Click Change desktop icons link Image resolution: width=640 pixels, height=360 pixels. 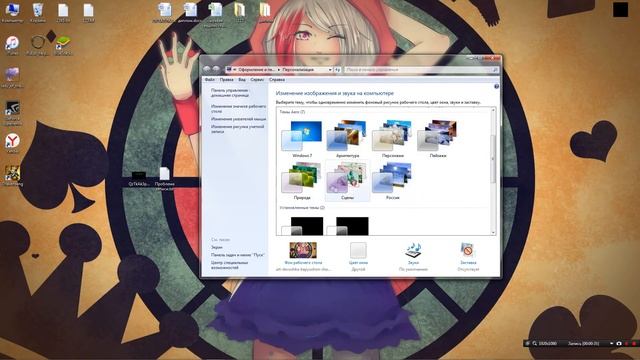point(238,108)
